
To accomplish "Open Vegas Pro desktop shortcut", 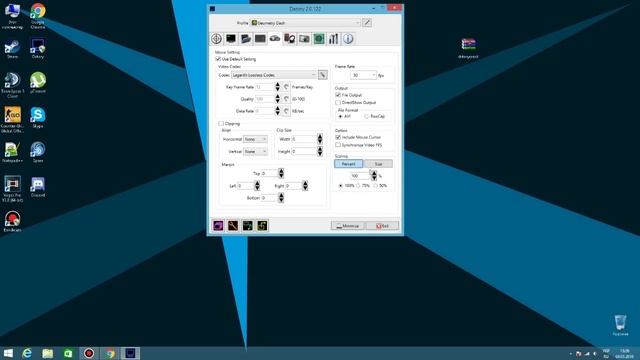I will point(12,189).
